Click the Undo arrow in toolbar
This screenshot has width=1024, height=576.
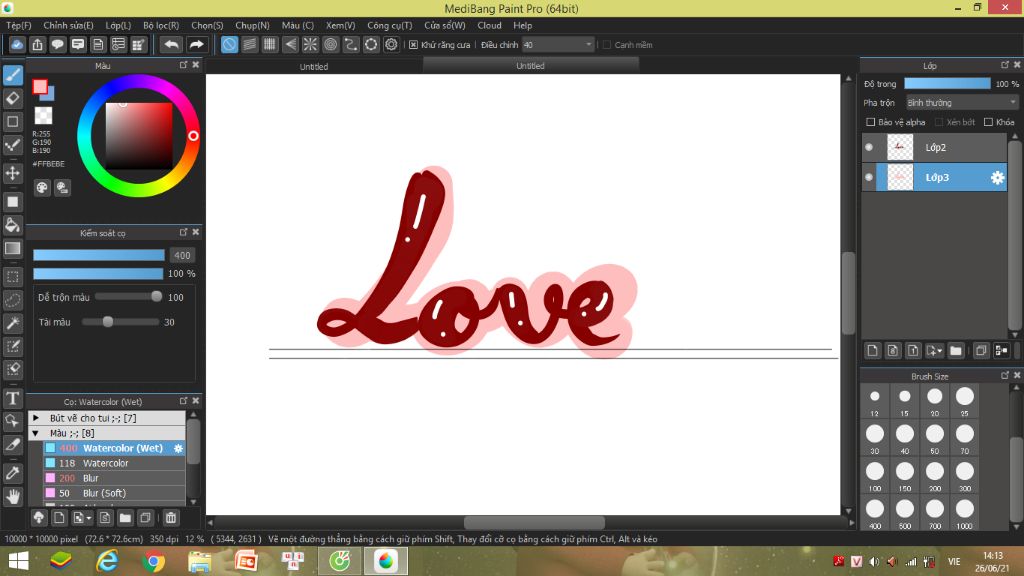[x=171, y=44]
